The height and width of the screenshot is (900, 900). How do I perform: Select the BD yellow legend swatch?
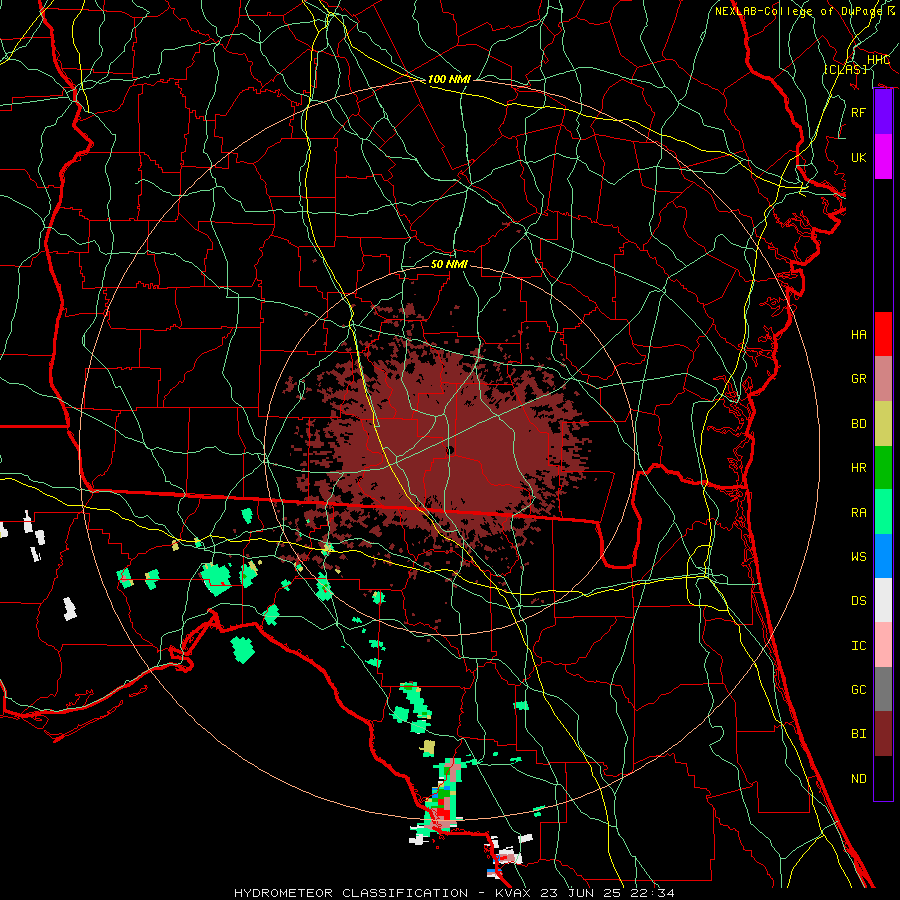point(883,423)
